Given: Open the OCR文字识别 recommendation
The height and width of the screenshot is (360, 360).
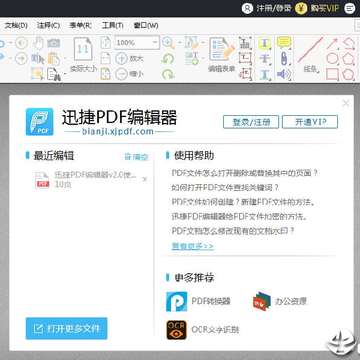Looking at the screenshot, I should pyautogui.click(x=203, y=330).
